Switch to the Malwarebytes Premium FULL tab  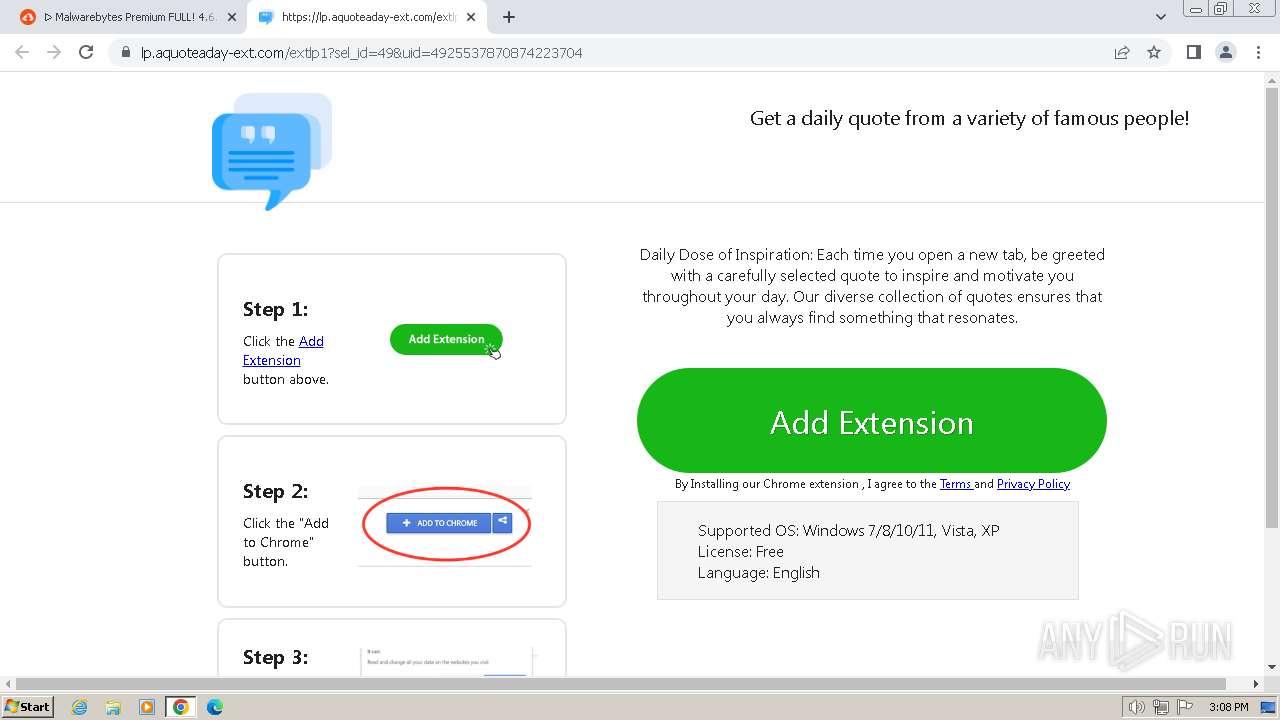coord(129,17)
